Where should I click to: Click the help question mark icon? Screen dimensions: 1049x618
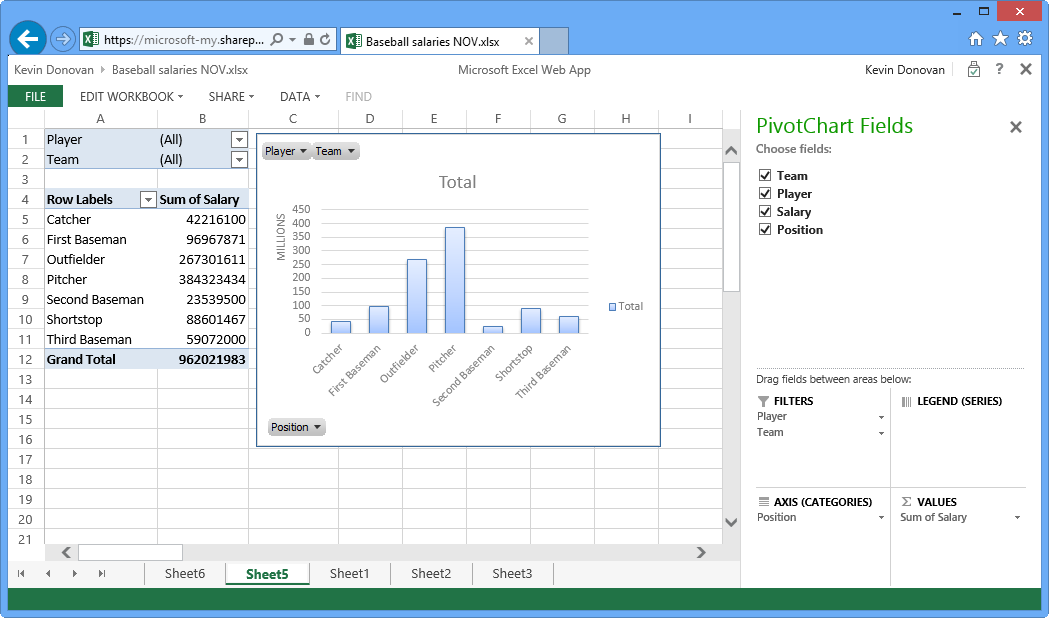999,70
